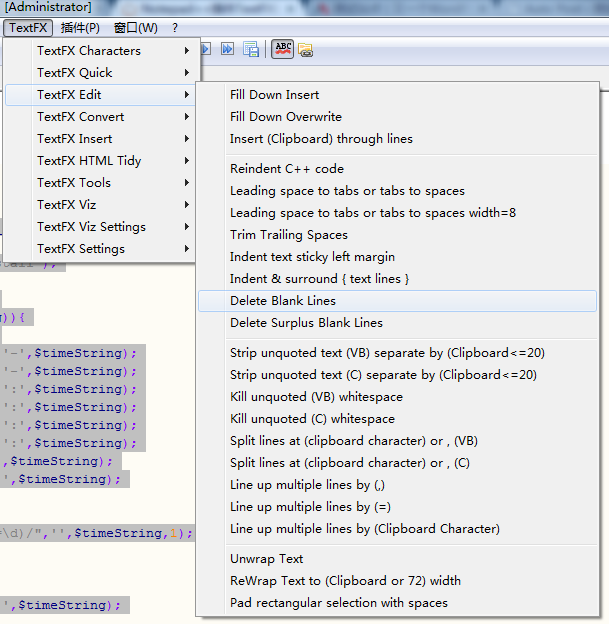Open the TextFX menu in menu bar
Screen dimensions: 609x624
(28, 28)
